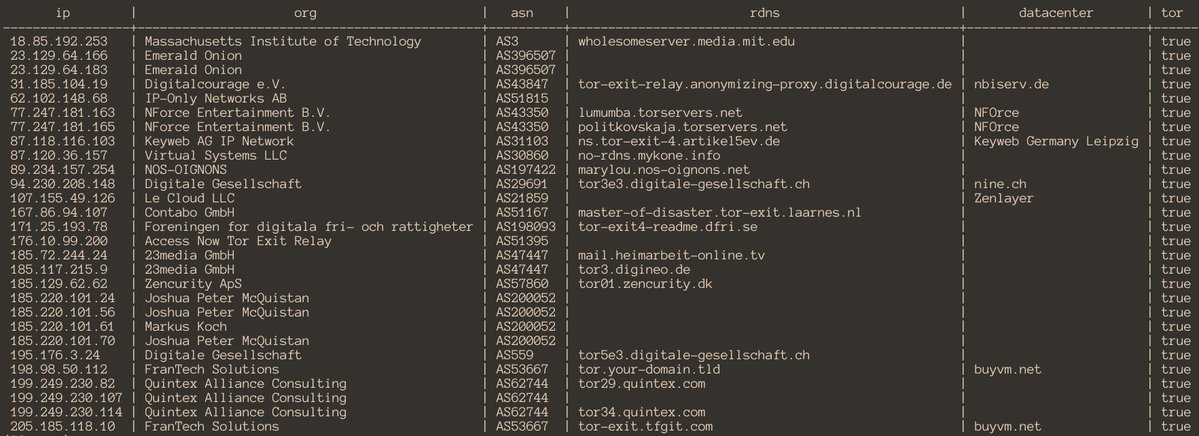Click the Massachusetts Institute of Technology org entry
This screenshot has width=1199, height=436.
pos(283,42)
